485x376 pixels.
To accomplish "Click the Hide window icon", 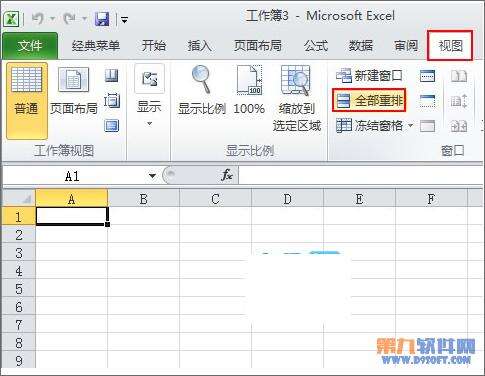I will (427, 101).
